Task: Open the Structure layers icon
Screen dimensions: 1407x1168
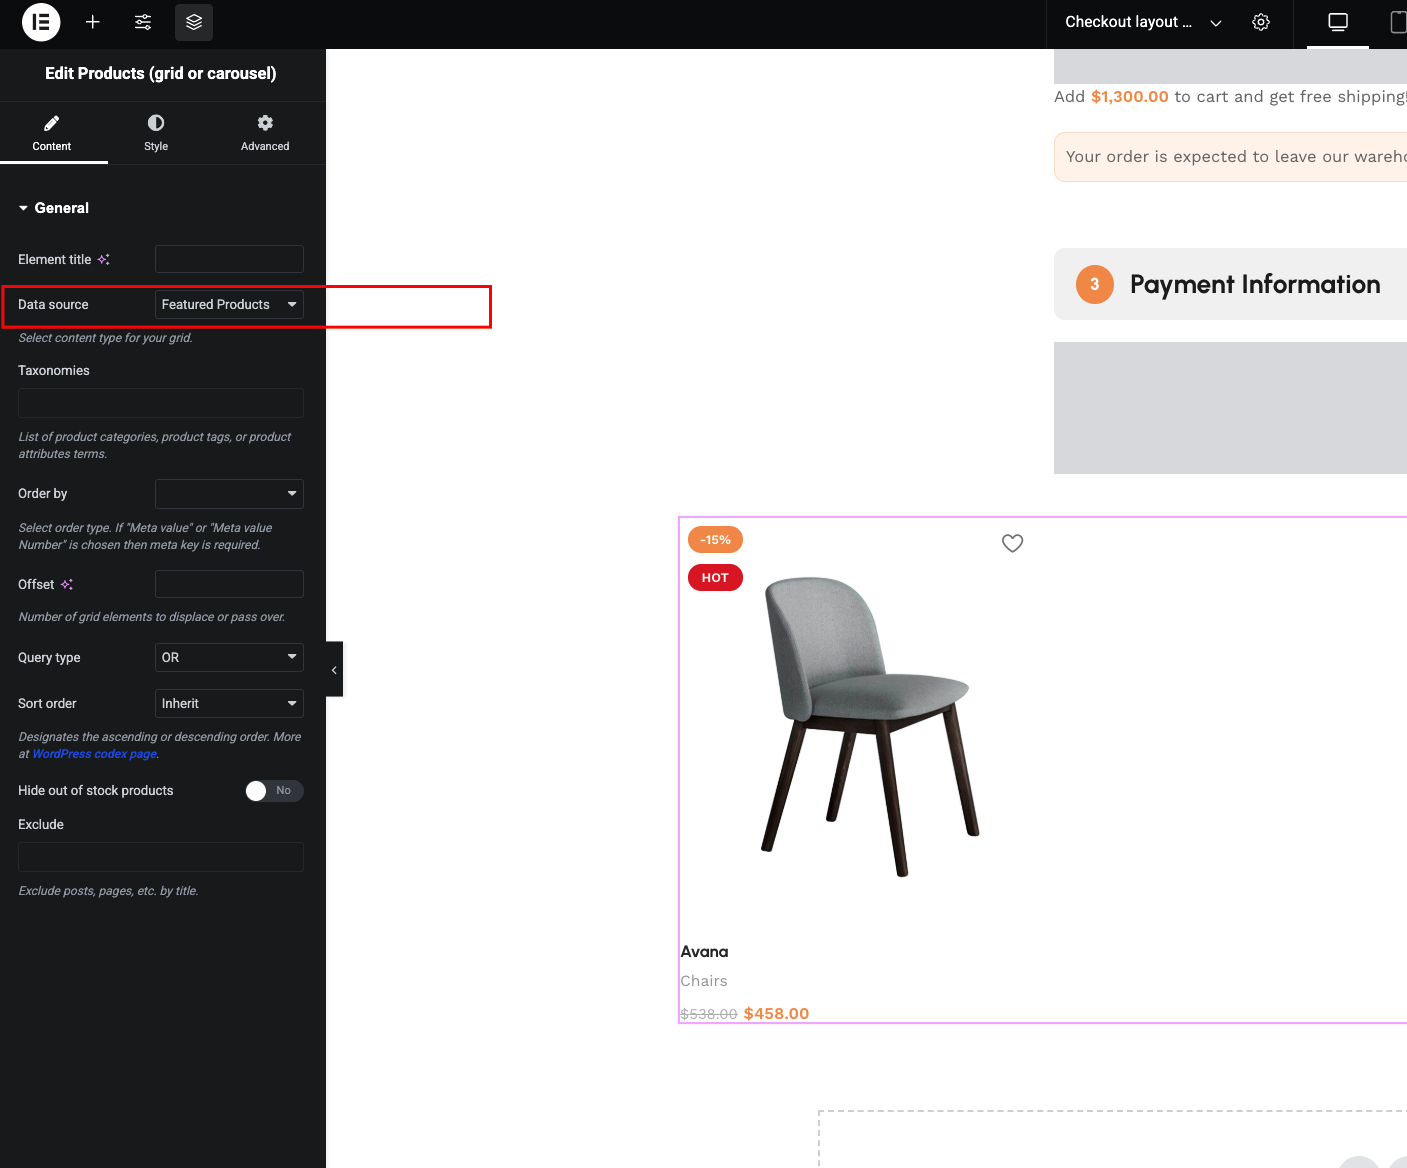Action: point(194,22)
